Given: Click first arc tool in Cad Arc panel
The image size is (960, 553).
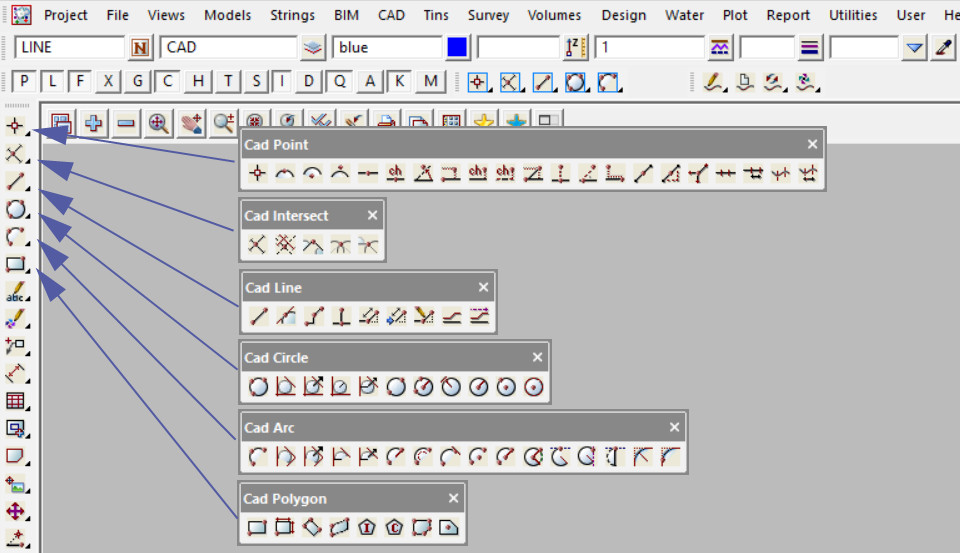Looking at the screenshot, I should tap(257, 457).
